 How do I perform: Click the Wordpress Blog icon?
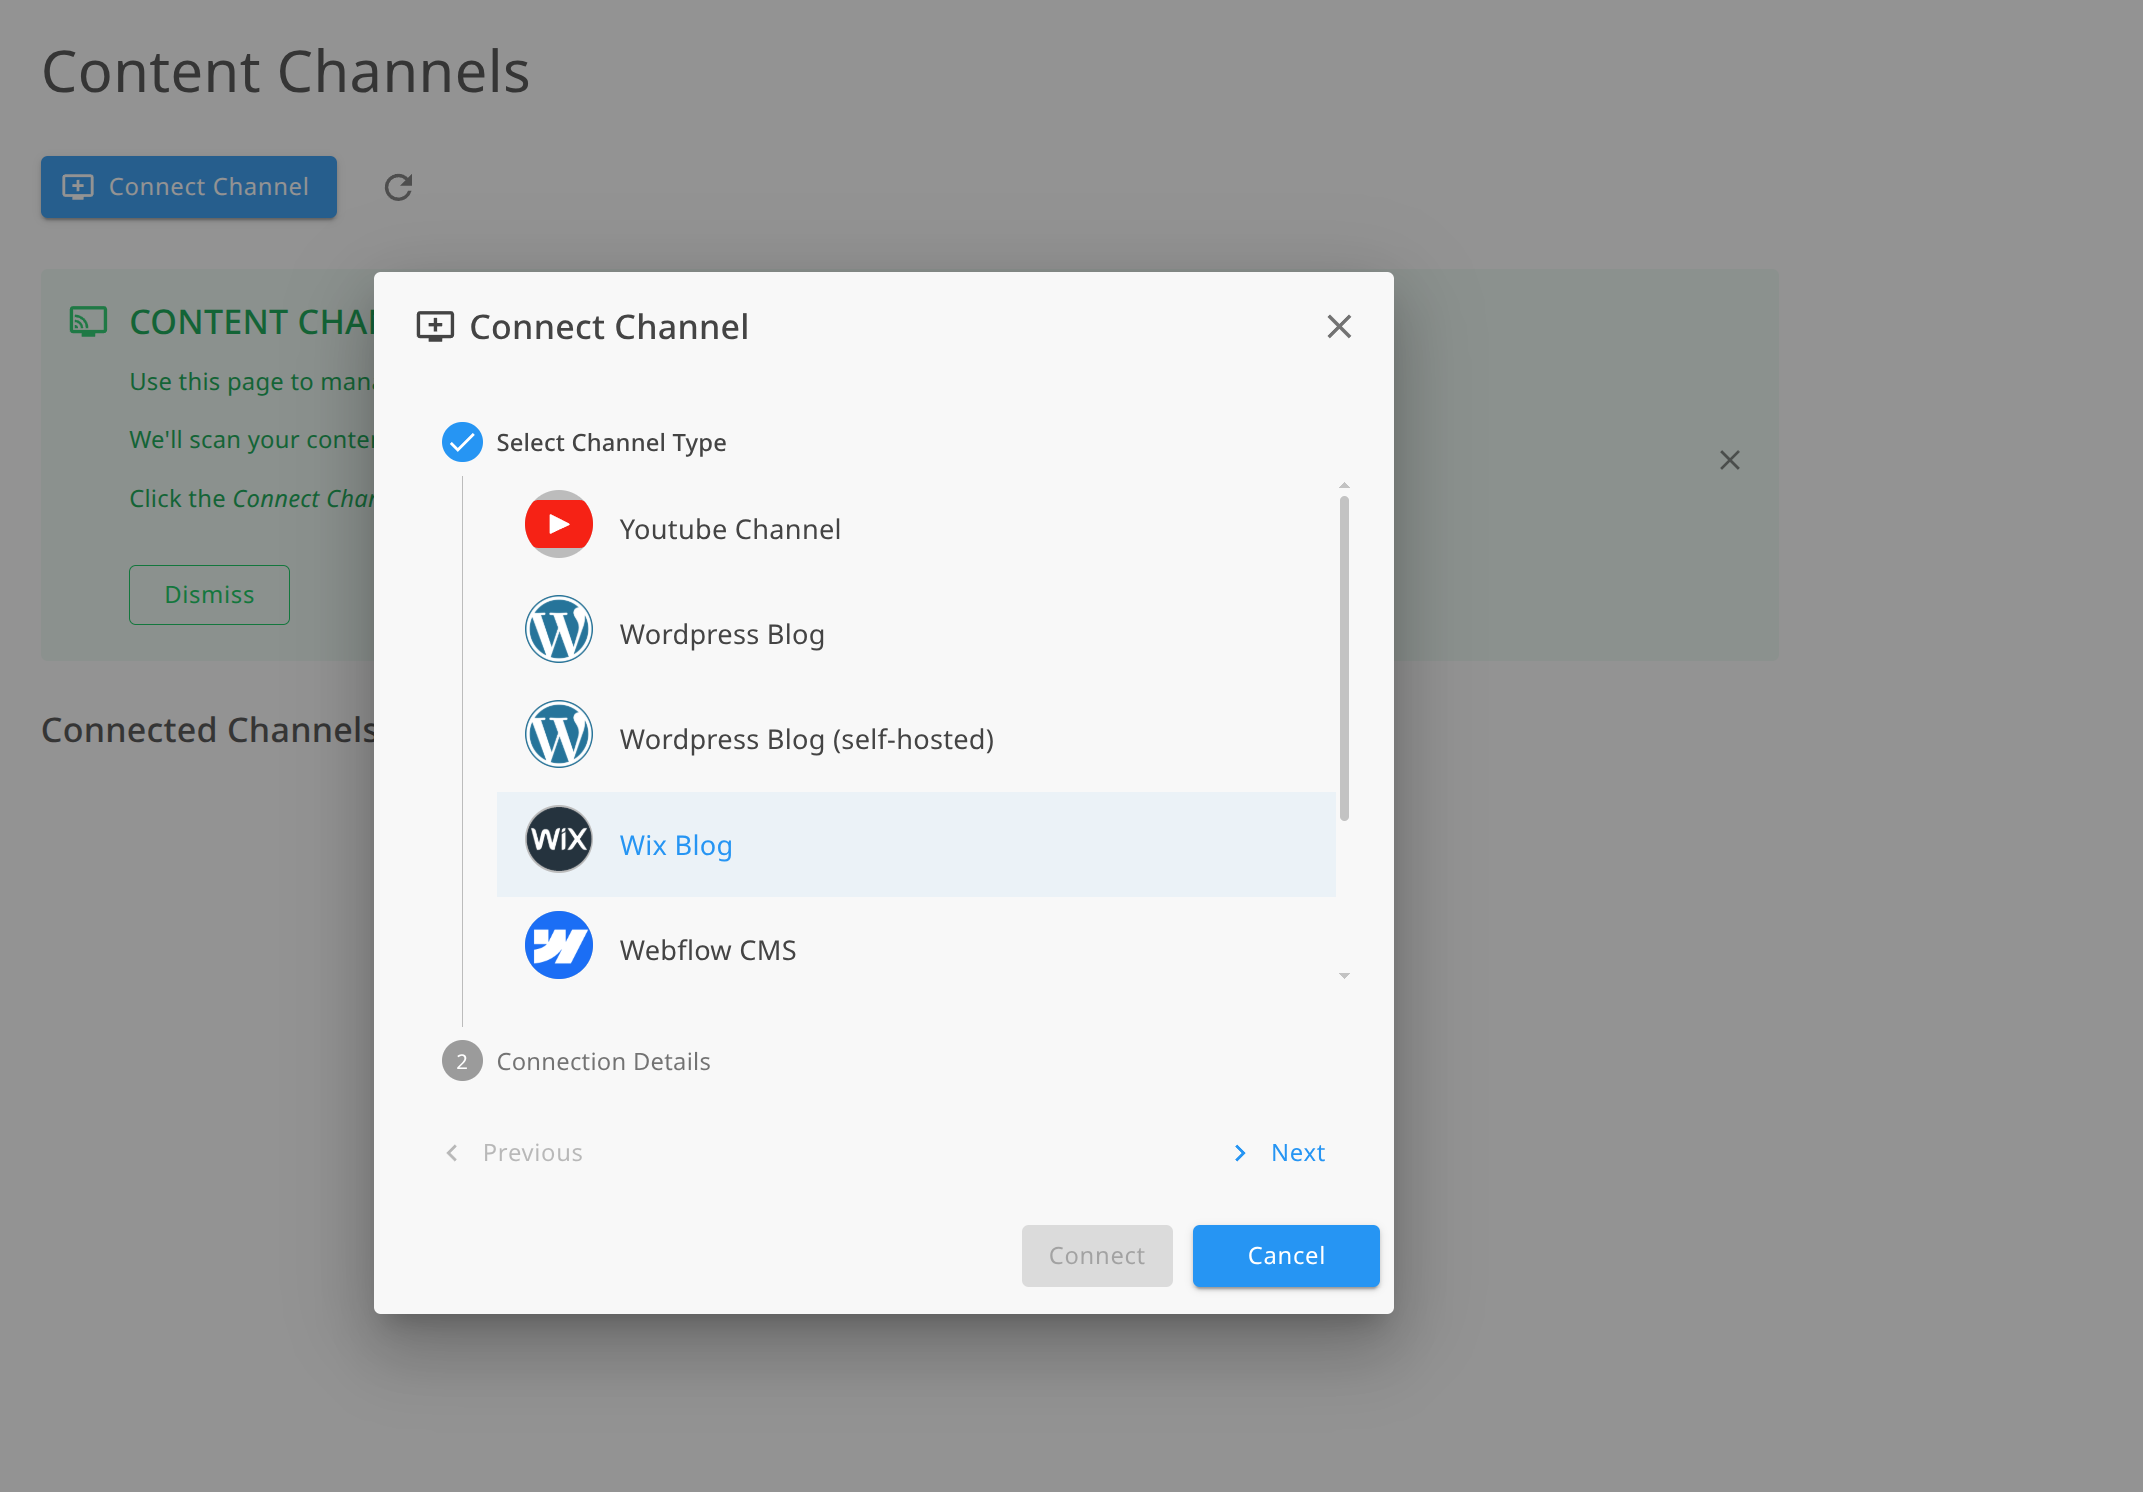558,629
